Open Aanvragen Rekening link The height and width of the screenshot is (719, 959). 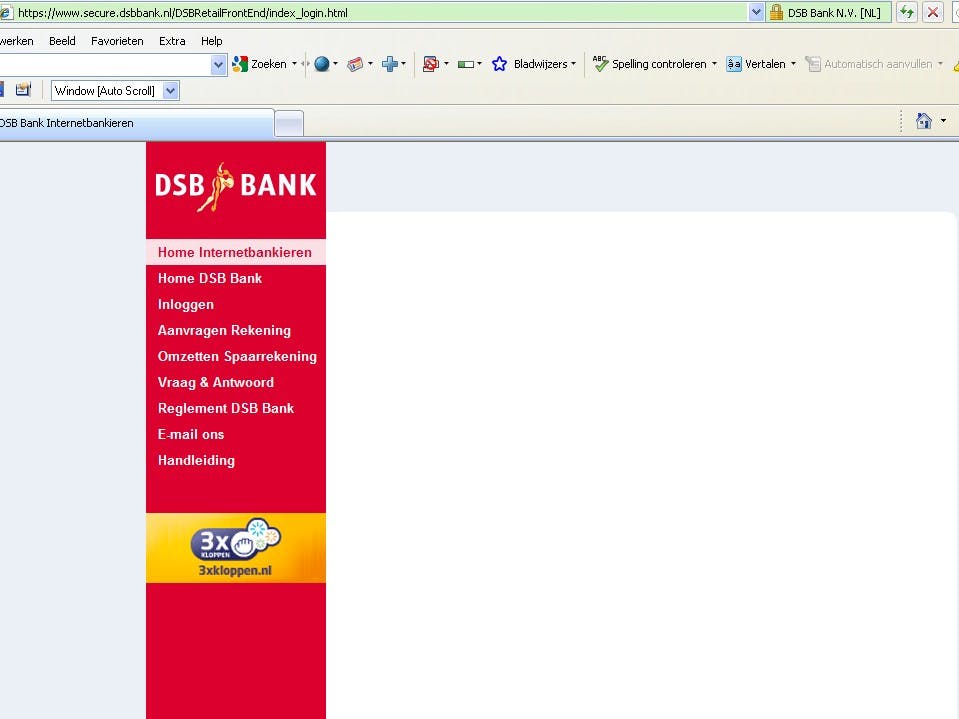click(224, 331)
